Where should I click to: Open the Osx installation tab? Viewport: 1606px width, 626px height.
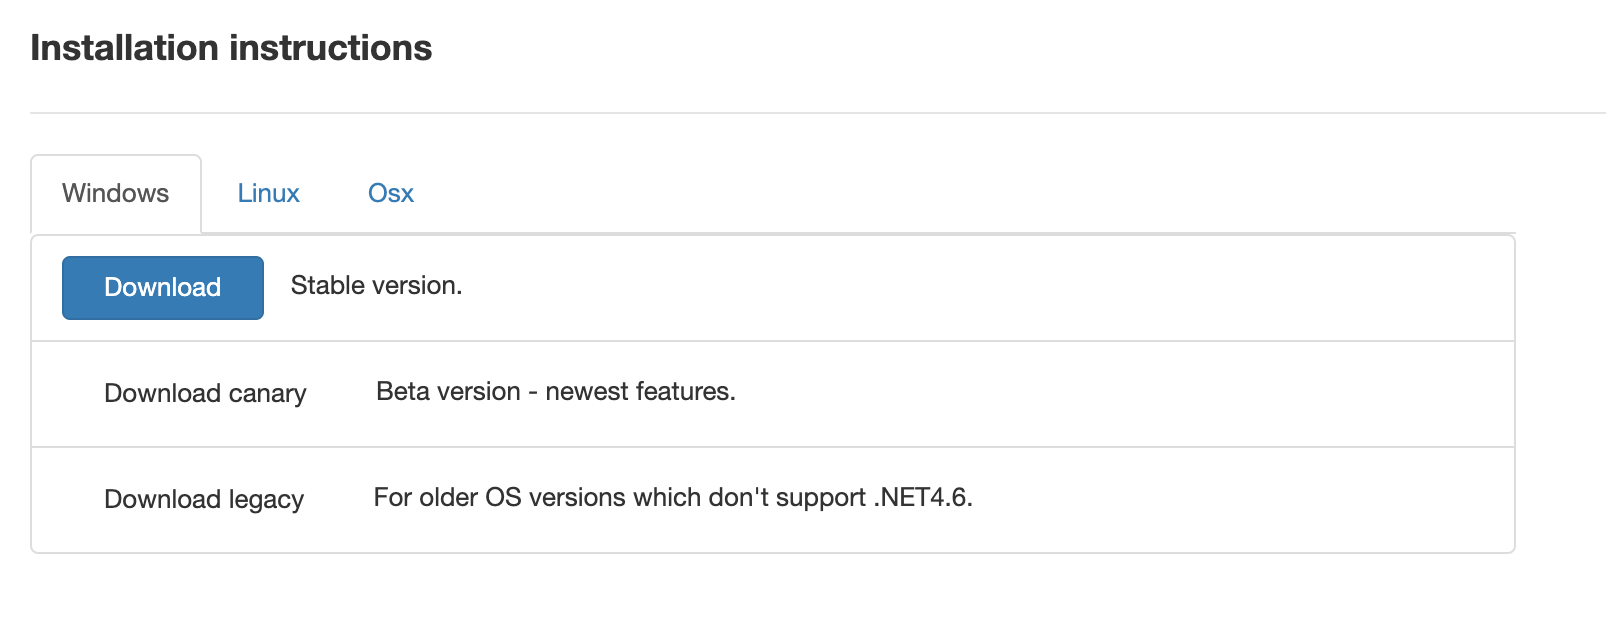(391, 193)
